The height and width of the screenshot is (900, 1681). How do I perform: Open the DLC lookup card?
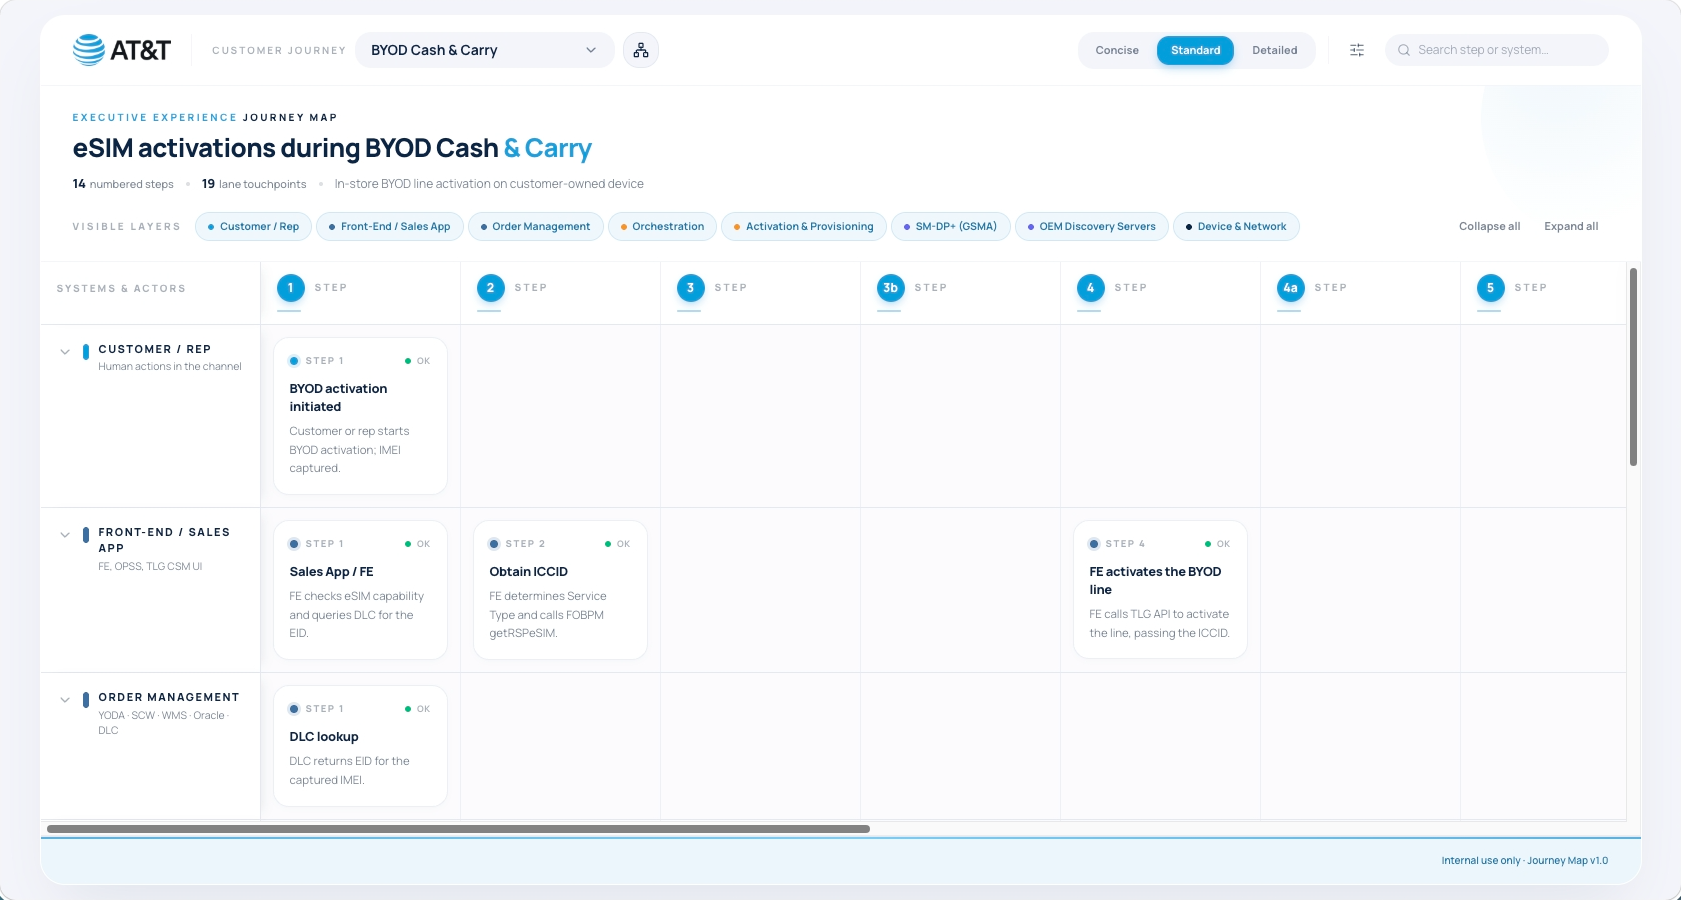(x=360, y=746)
